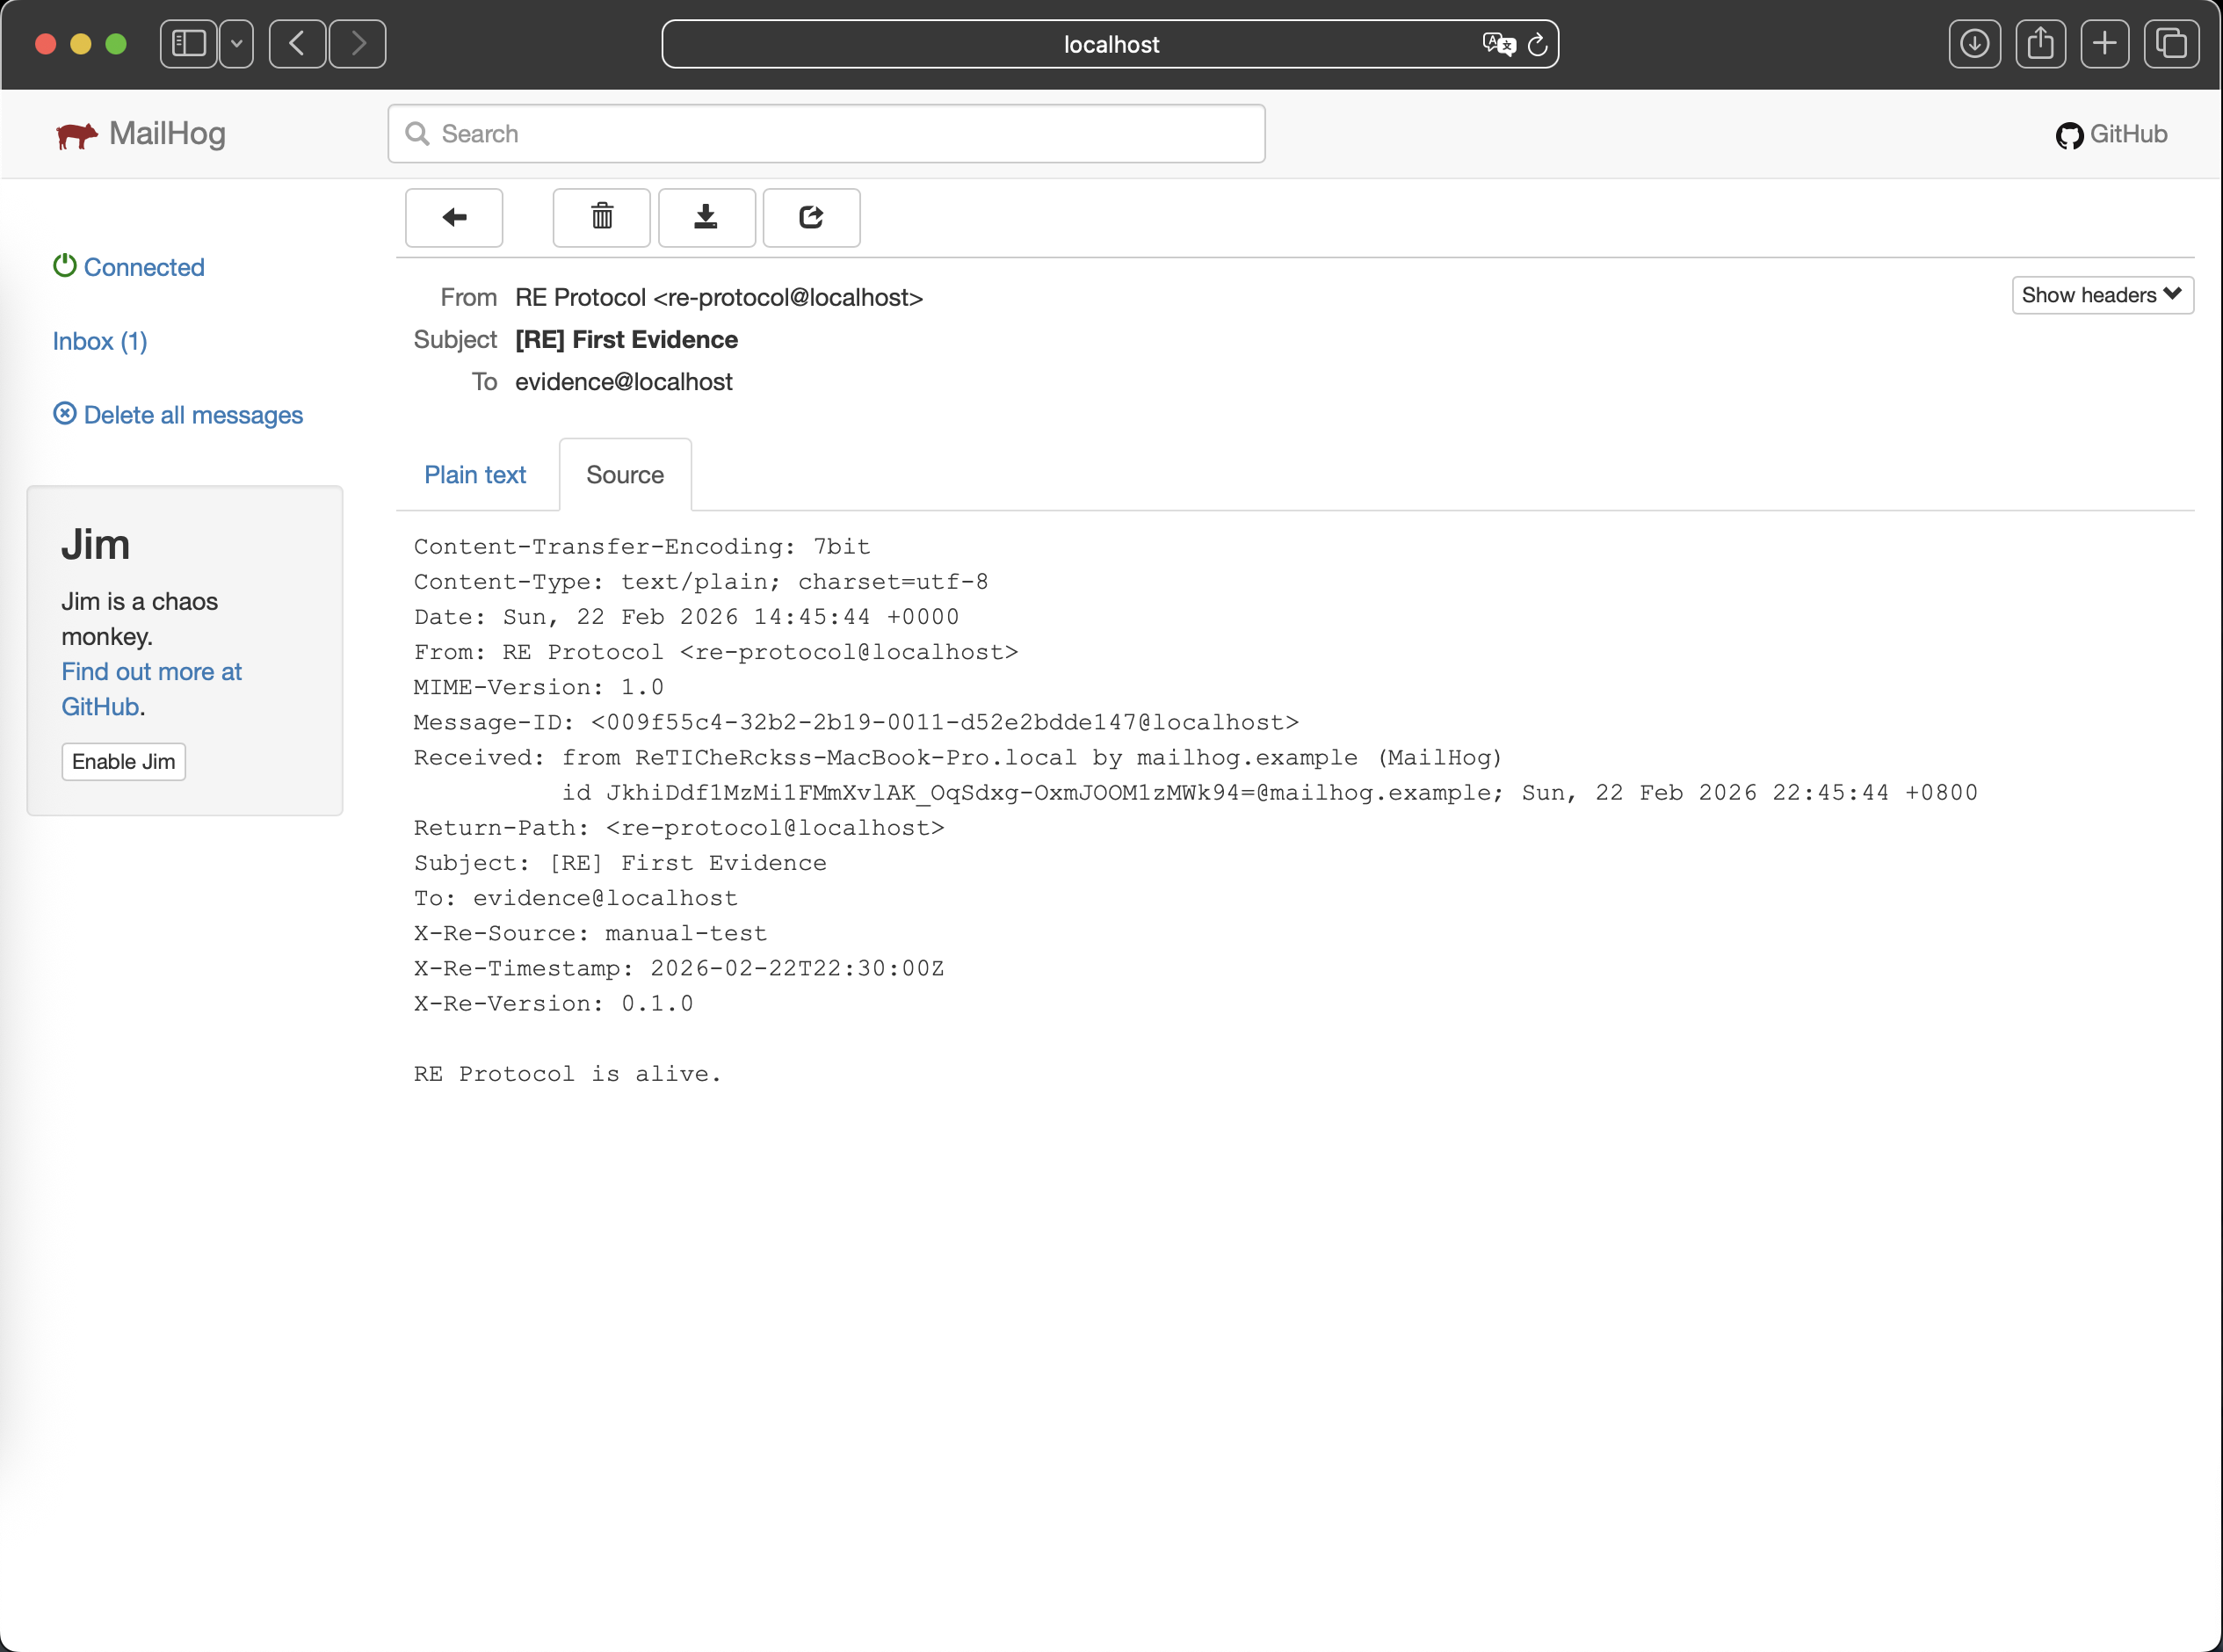Image resolution: width=2223 pixels, height=1652 pixels.
Task: Delete this message with trash icon
Action: [x=601, y=217]
